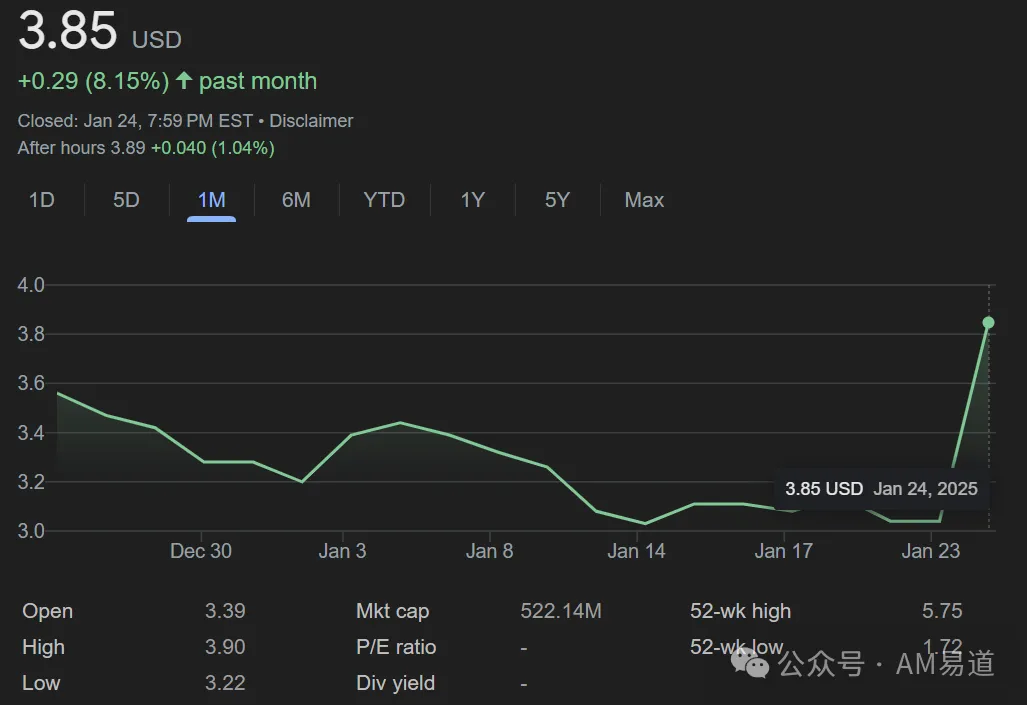Switch chart to YTD view

[384, 200]
